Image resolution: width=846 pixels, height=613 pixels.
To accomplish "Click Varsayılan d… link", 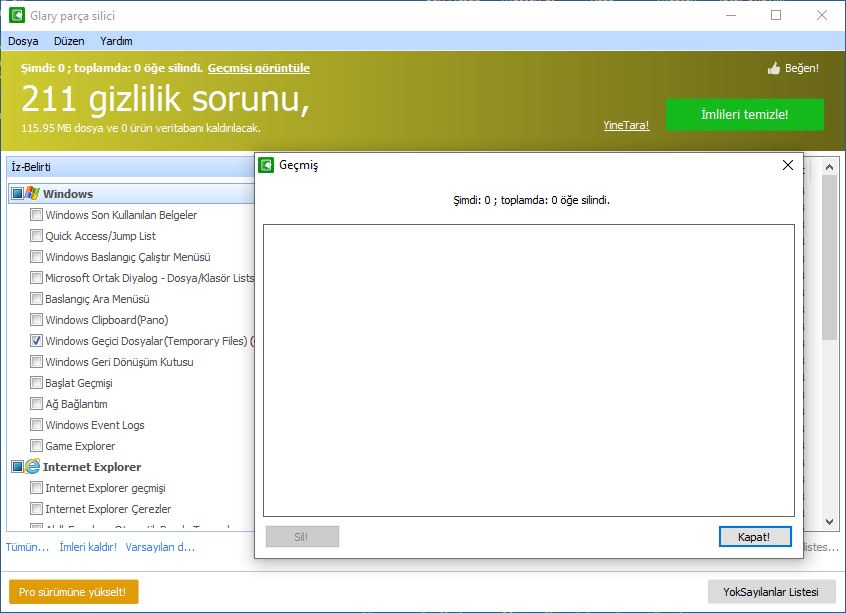I will coord(160,547).
